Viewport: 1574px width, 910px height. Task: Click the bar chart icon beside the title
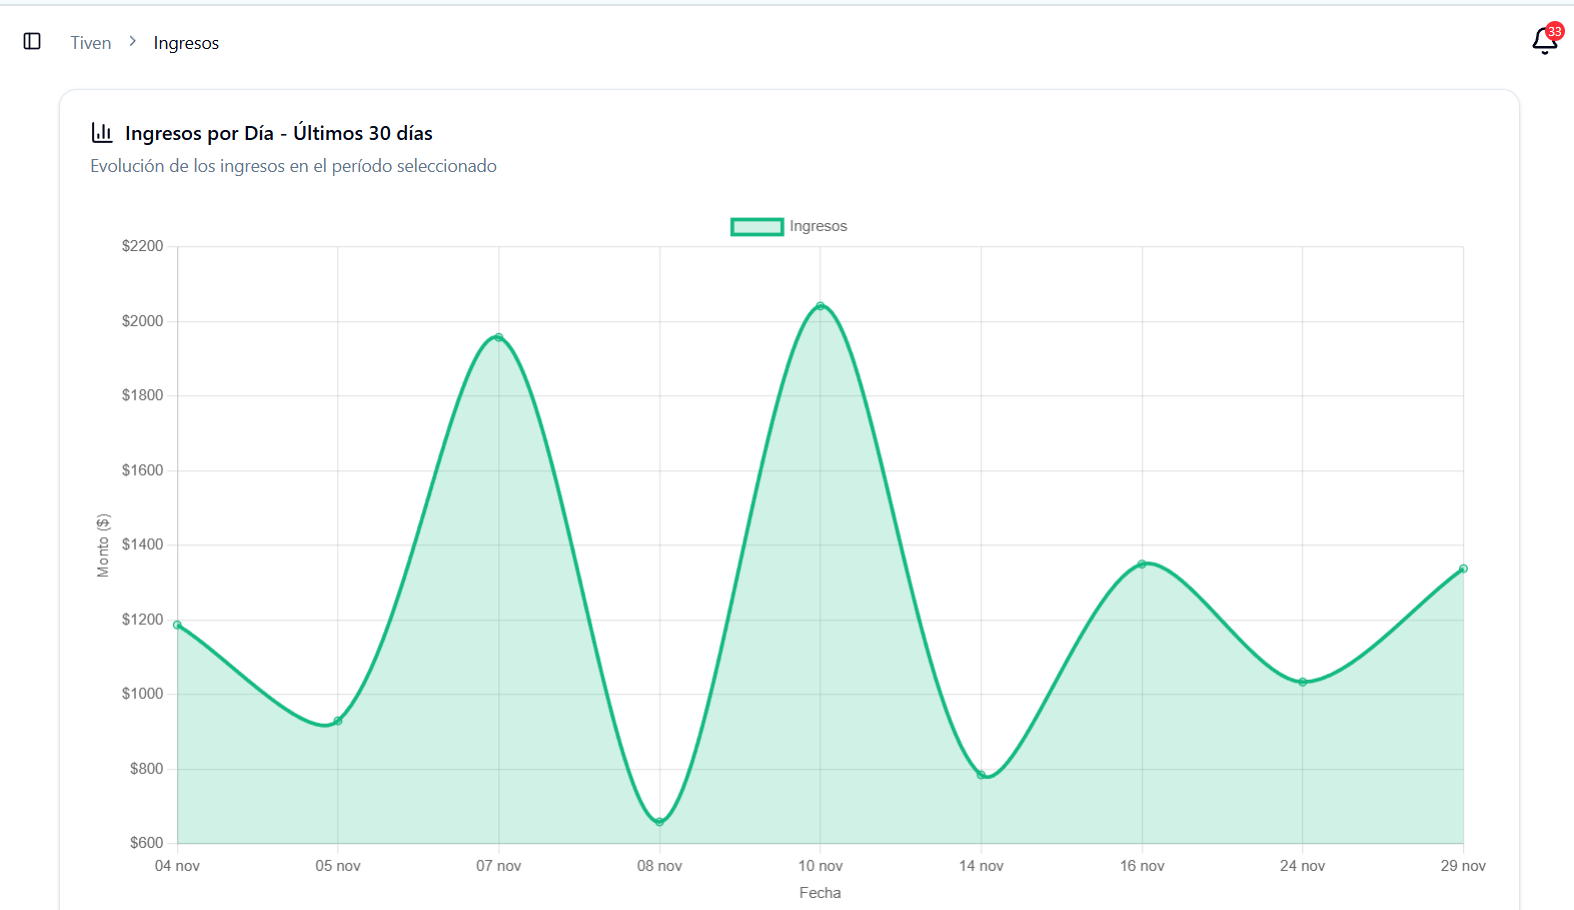point(102,133)
